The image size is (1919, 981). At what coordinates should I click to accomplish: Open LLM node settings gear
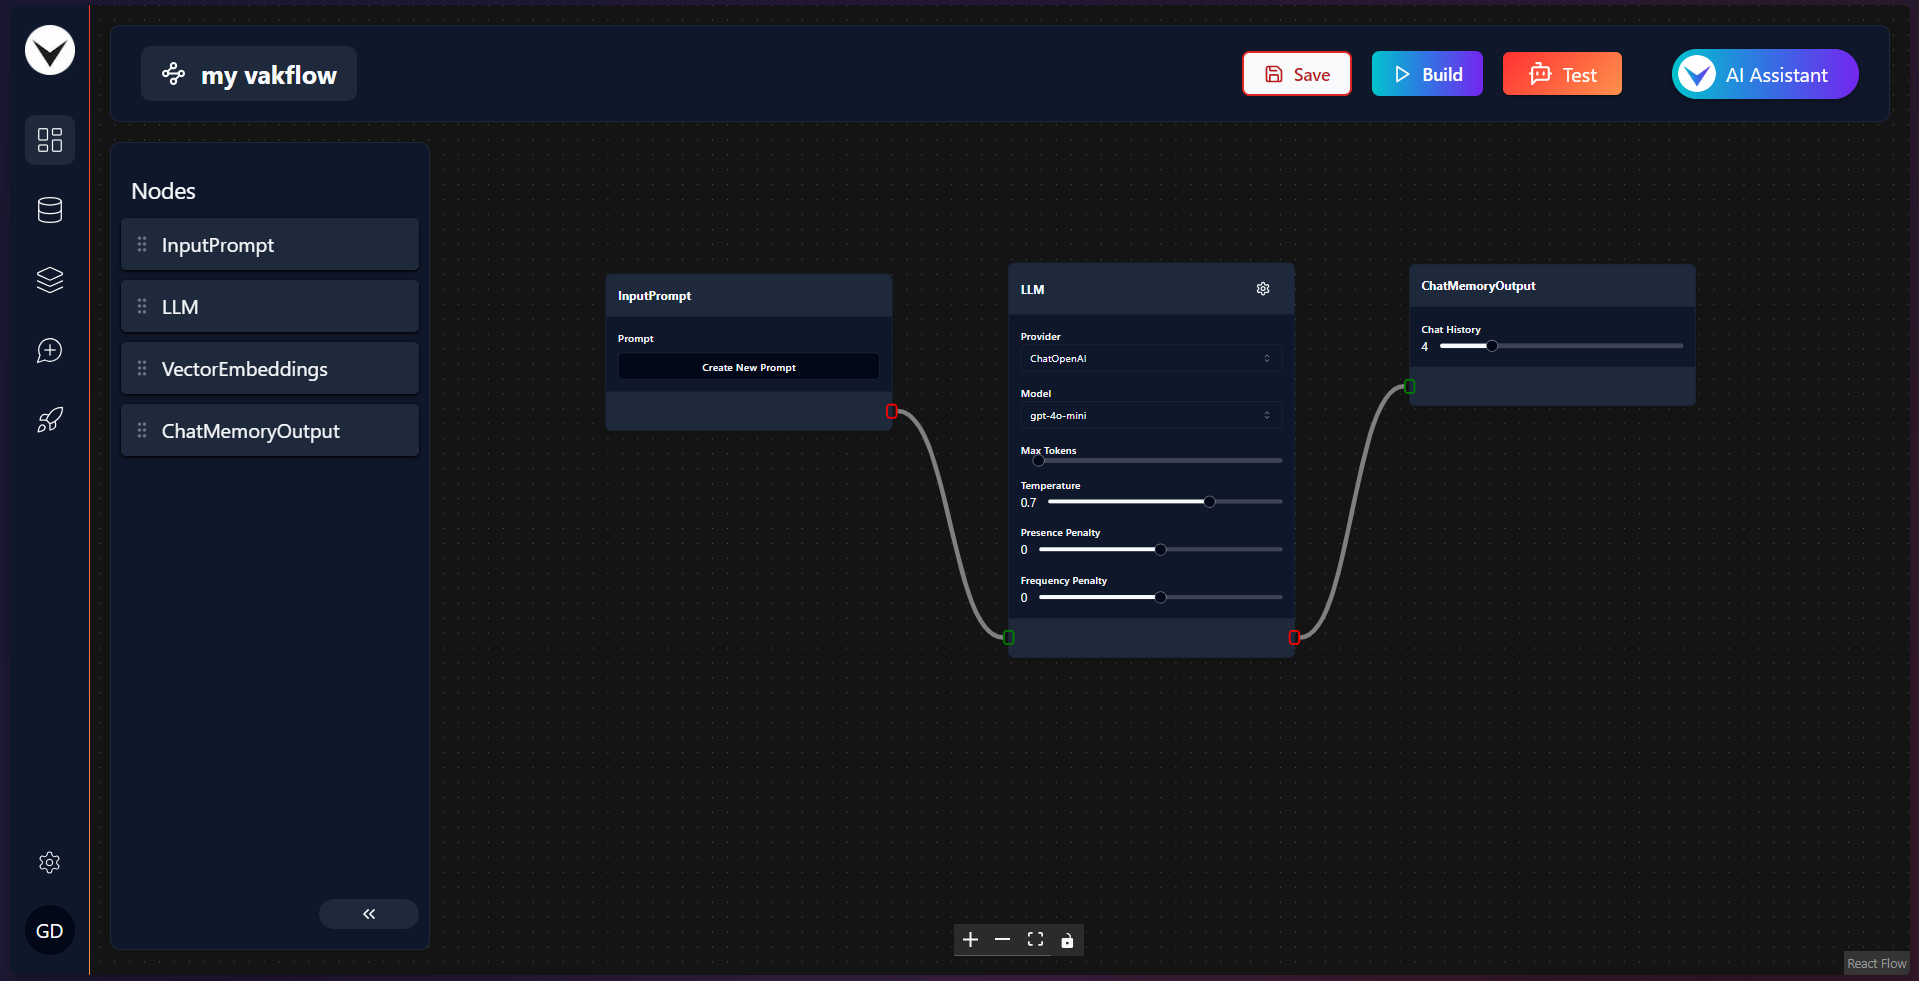[1263, 289]
